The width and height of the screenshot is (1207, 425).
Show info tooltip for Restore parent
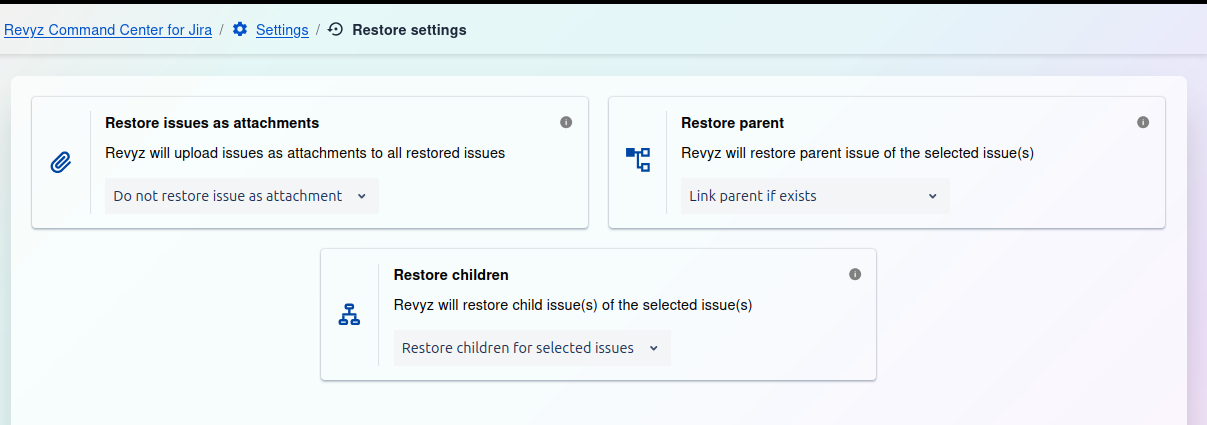[x=1143, y=122]
